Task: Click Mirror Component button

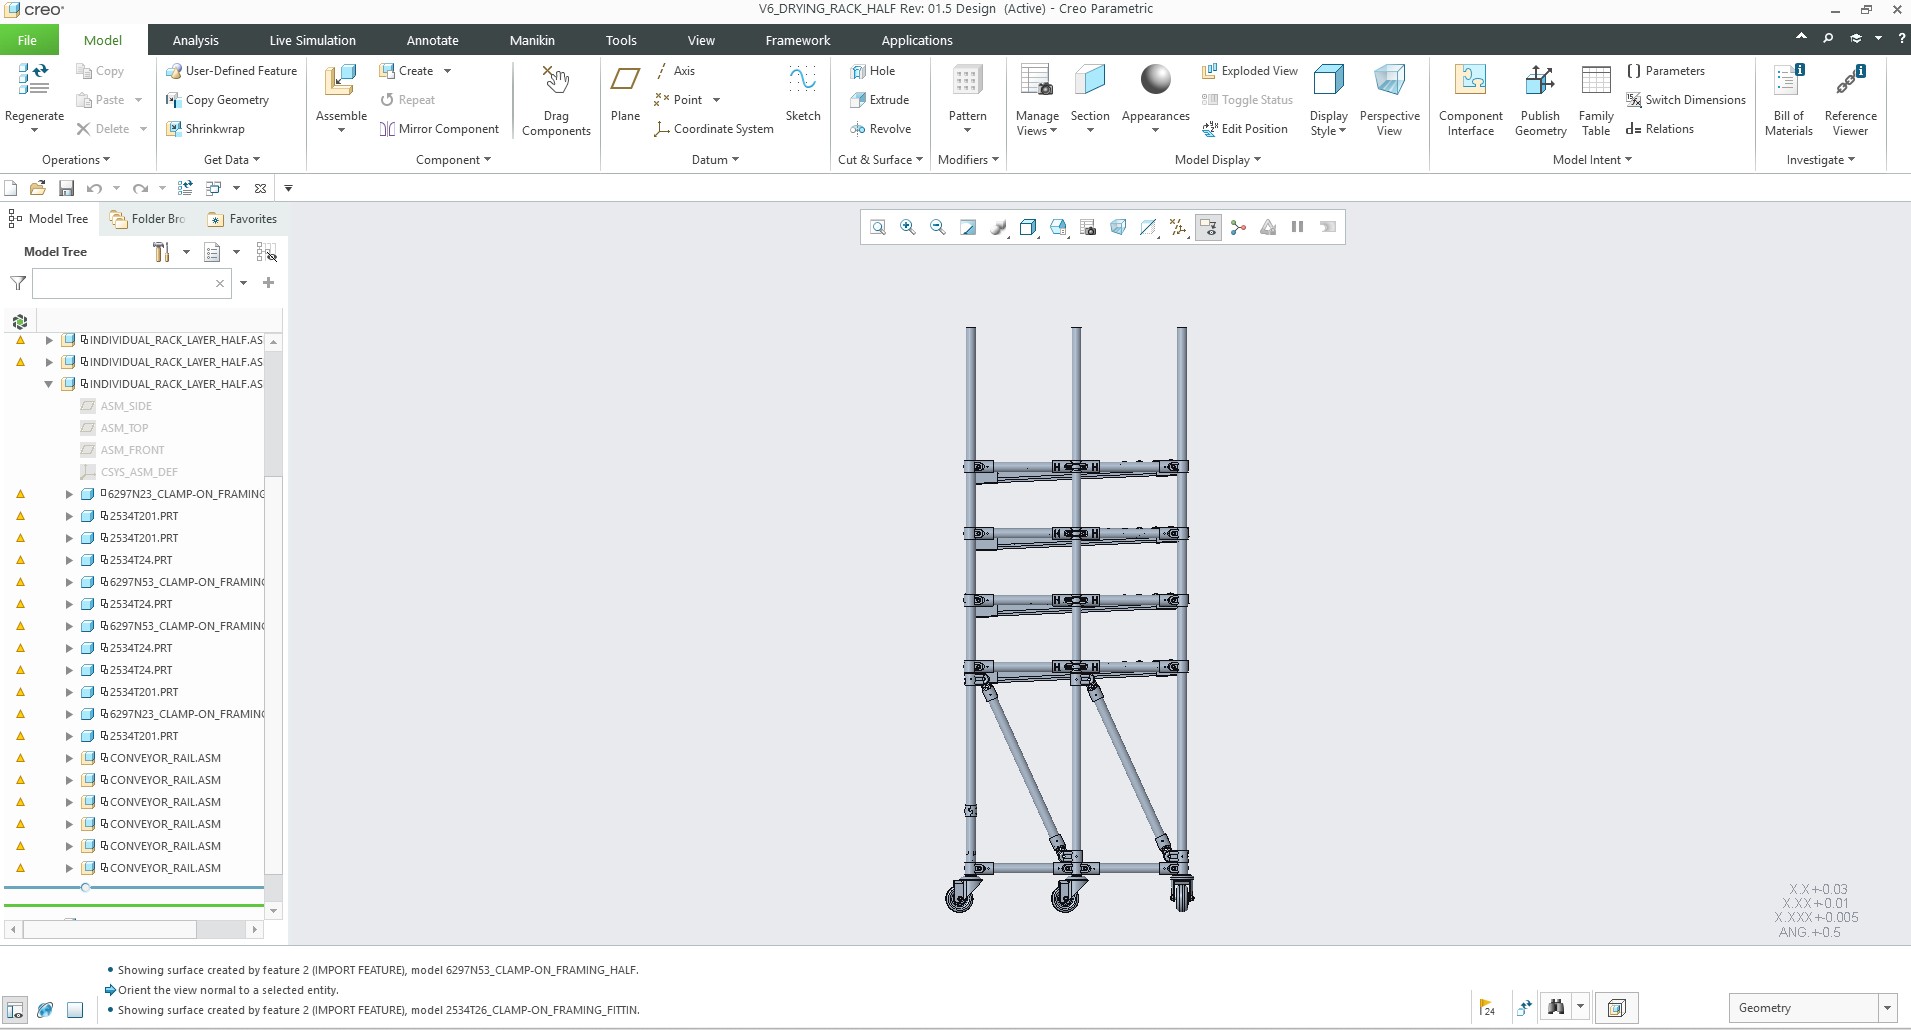Action: (439, 129)
